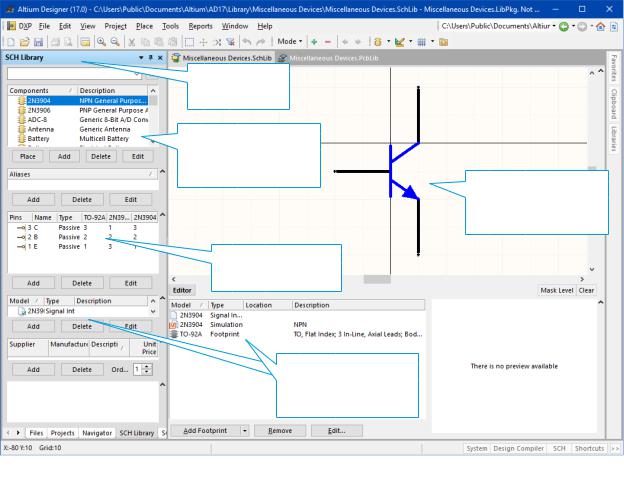Click the Mask Level button
The height and width of the screenshot is (497, 624).
557,290
